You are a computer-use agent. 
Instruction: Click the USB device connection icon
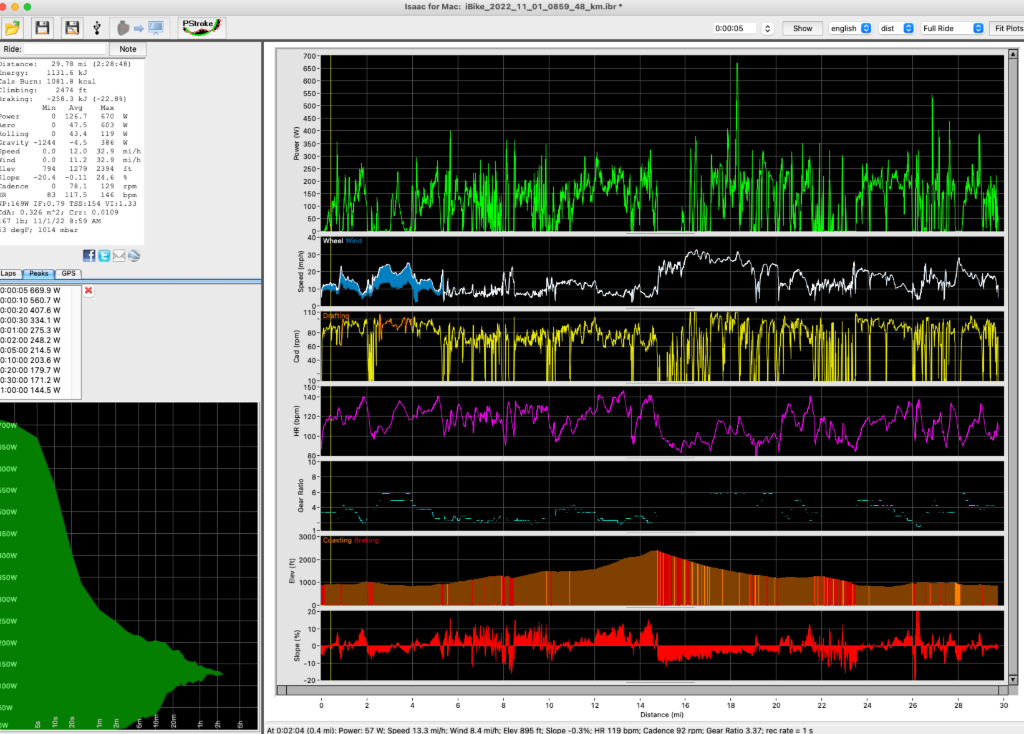[x=95, y=27]
